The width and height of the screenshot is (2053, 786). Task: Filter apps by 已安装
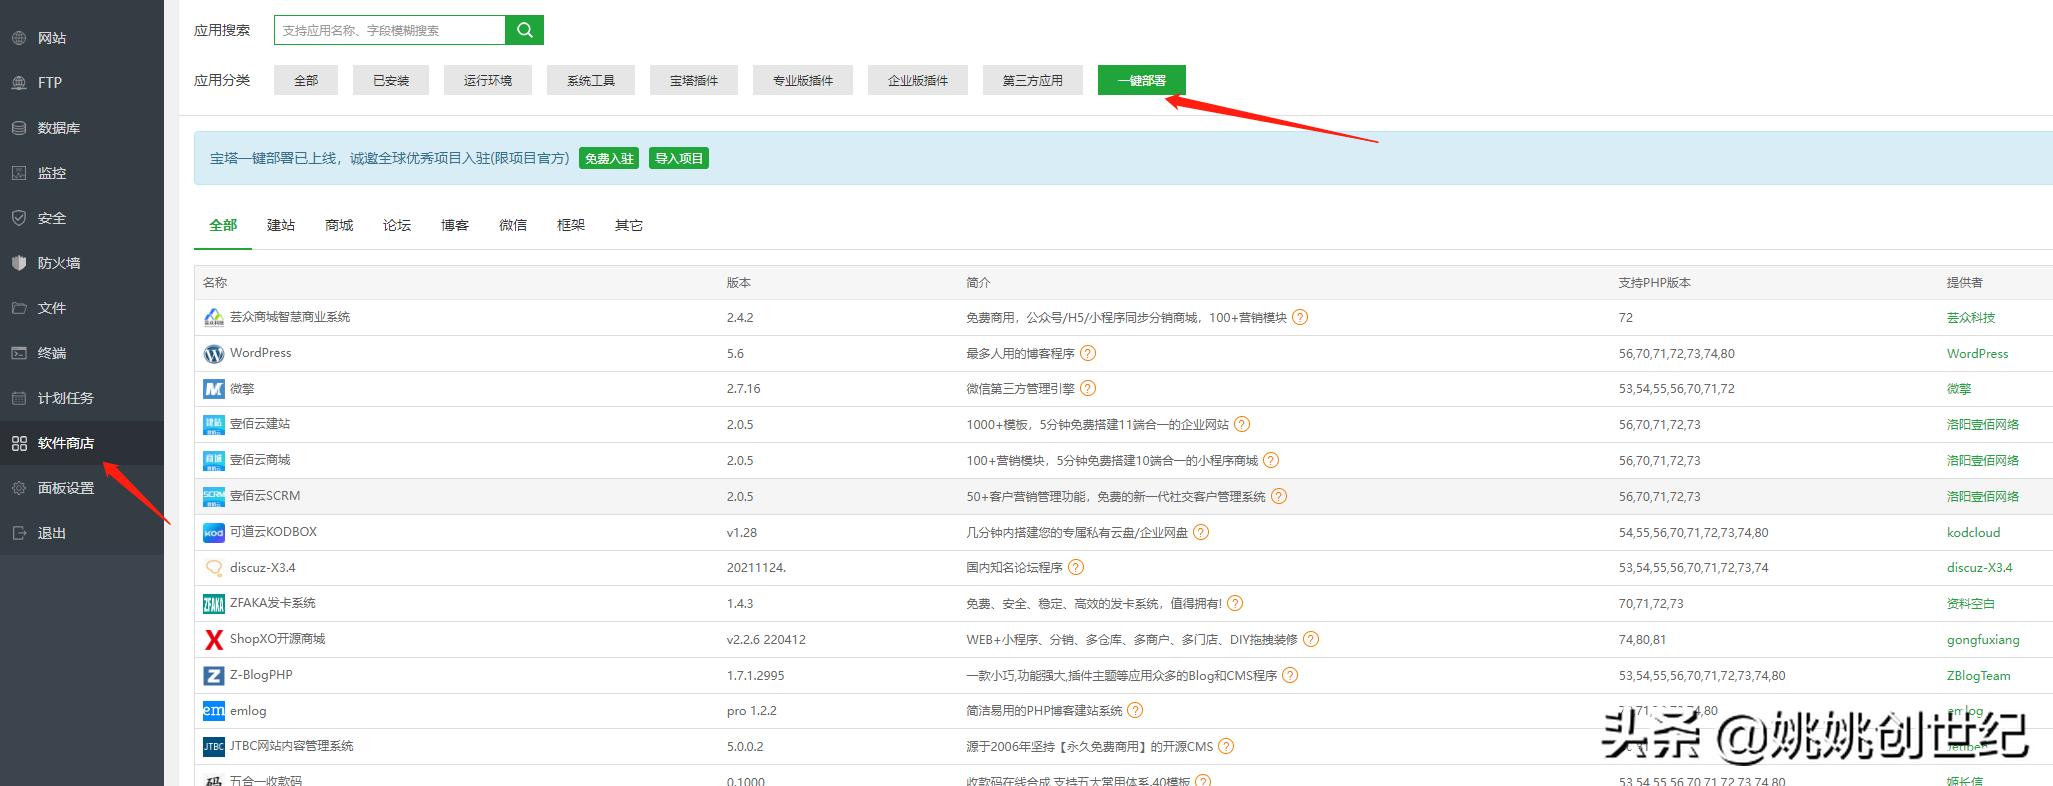coord(391,80)
